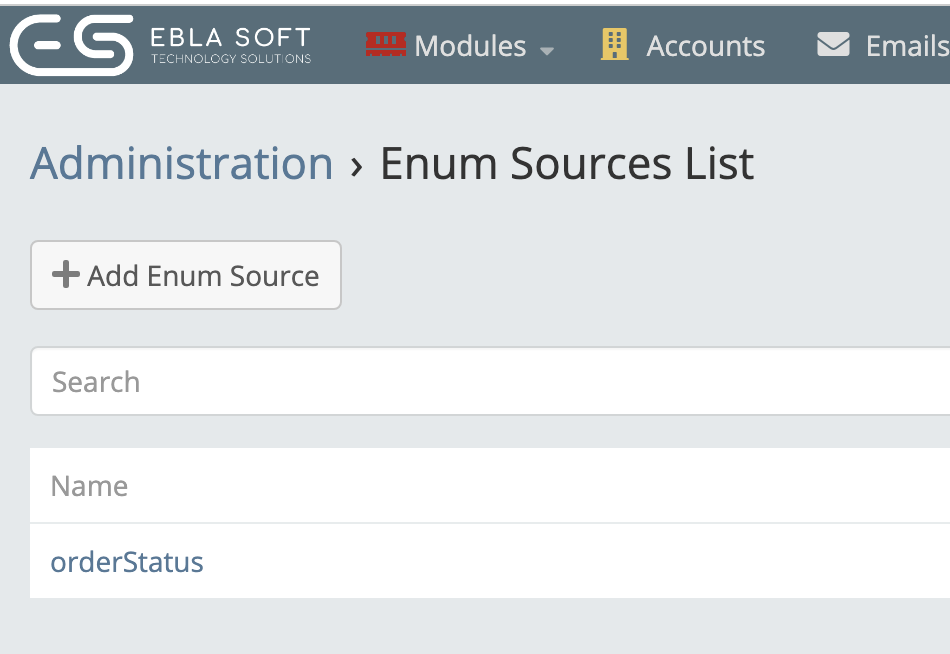Screen dimensions: 950x654
Task: Click the yellow Accounts building icon
Action: point(614,44)
